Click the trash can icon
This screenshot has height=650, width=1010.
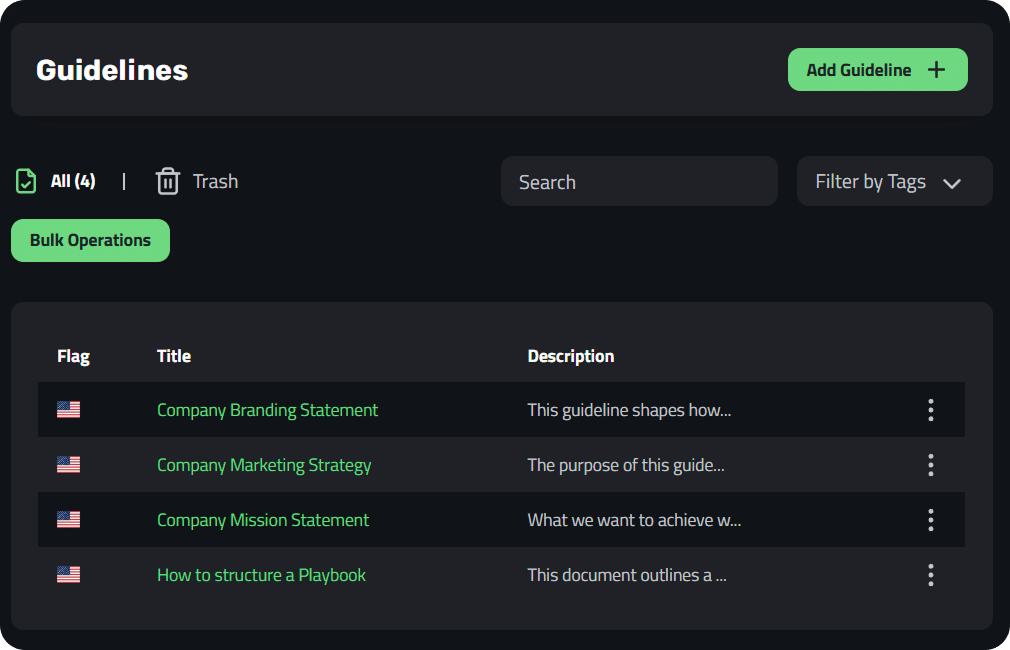167,181
